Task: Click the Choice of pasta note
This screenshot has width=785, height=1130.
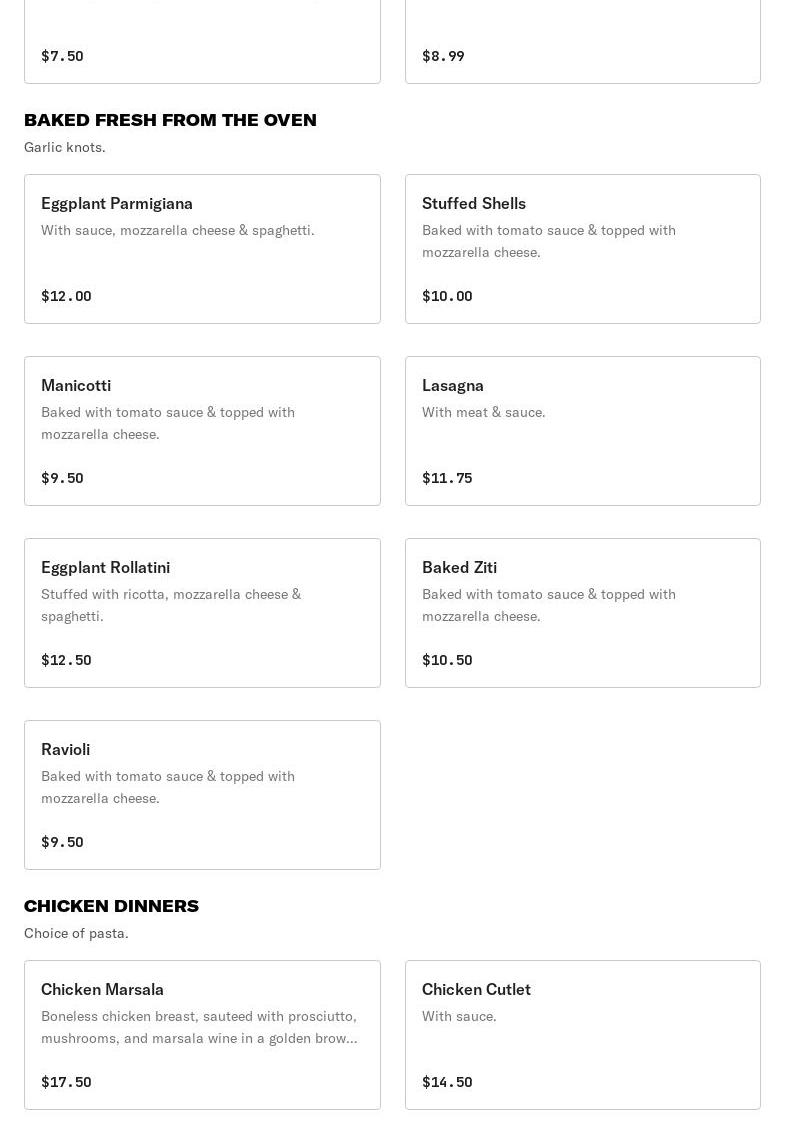Action: [76, 933]
